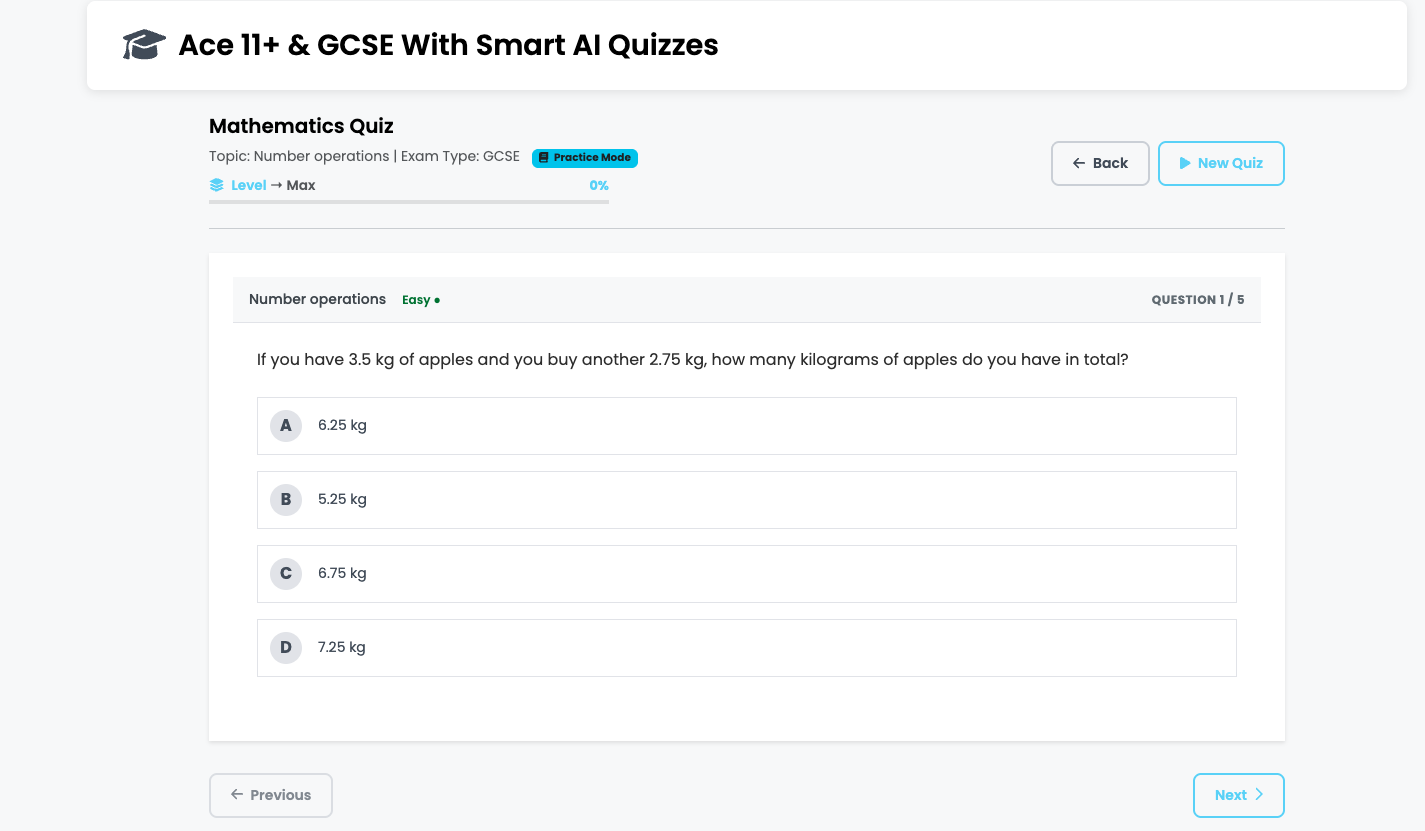
Task: Select answer B, 5.25 kg
Action: (x=746, y=499)
